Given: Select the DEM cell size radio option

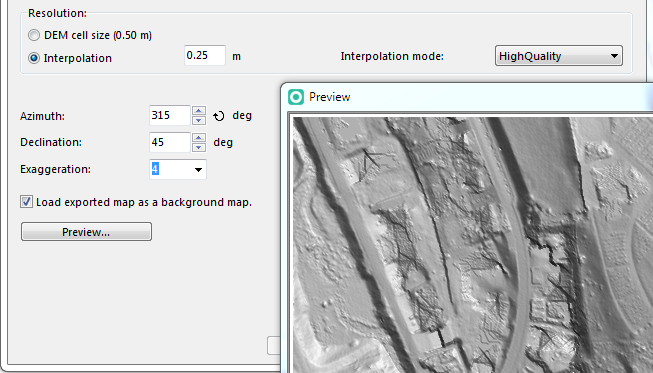Looking at the screenshot, I should pyautogui.click(x=34, y=35).
